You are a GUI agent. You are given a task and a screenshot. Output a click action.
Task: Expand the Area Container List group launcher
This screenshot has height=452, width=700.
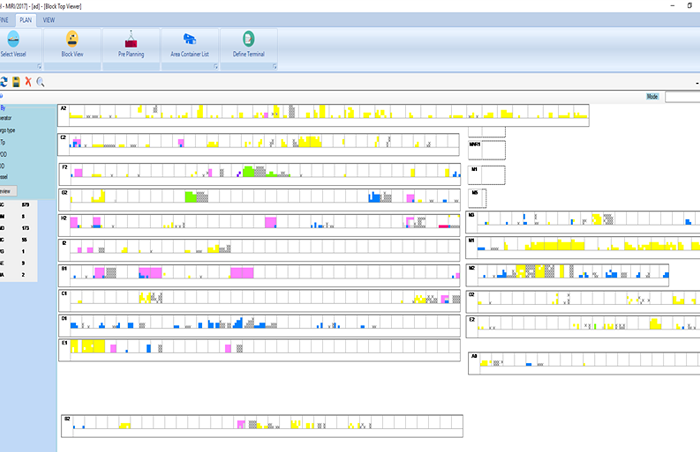pos(214,66)
